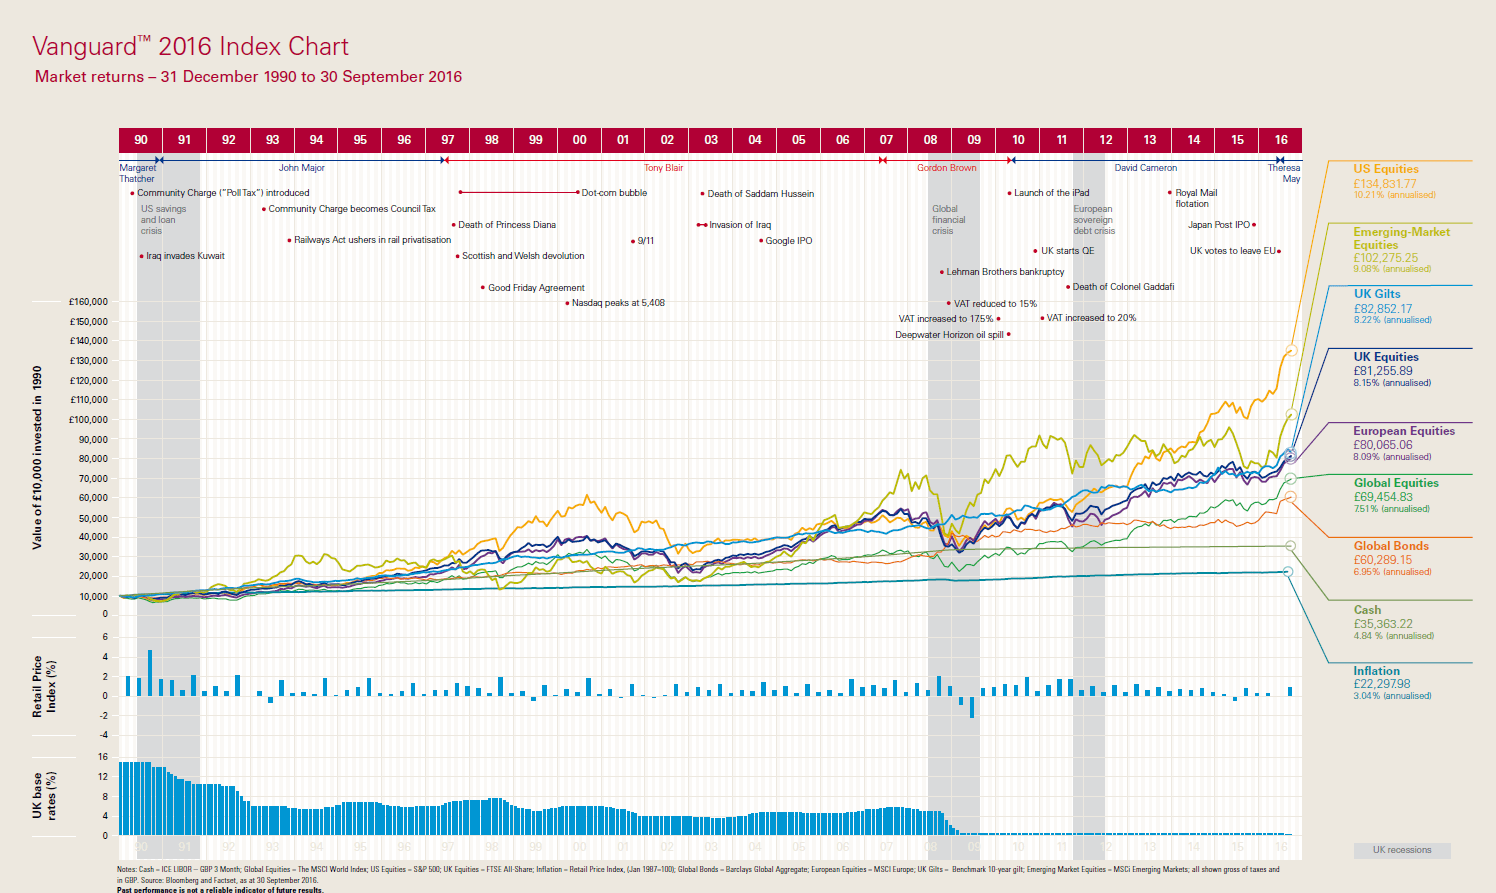Select year 16 in the red header bar
Screen dimensions: 1496x893
[1281, 140]
